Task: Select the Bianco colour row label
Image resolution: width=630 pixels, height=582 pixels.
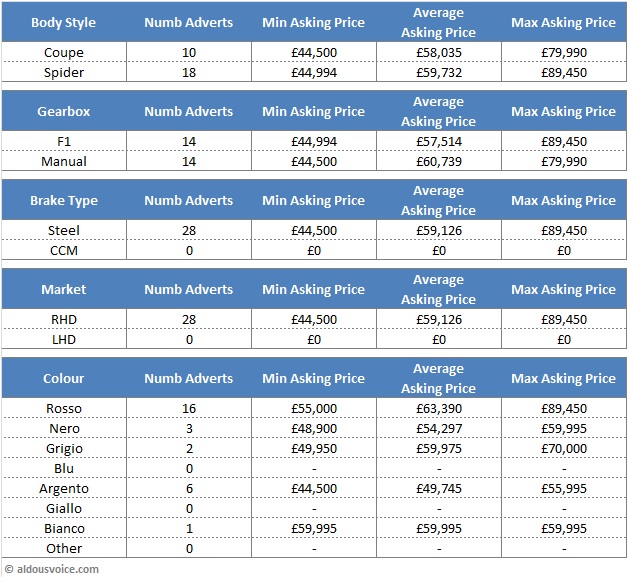Action: [64, 528]
